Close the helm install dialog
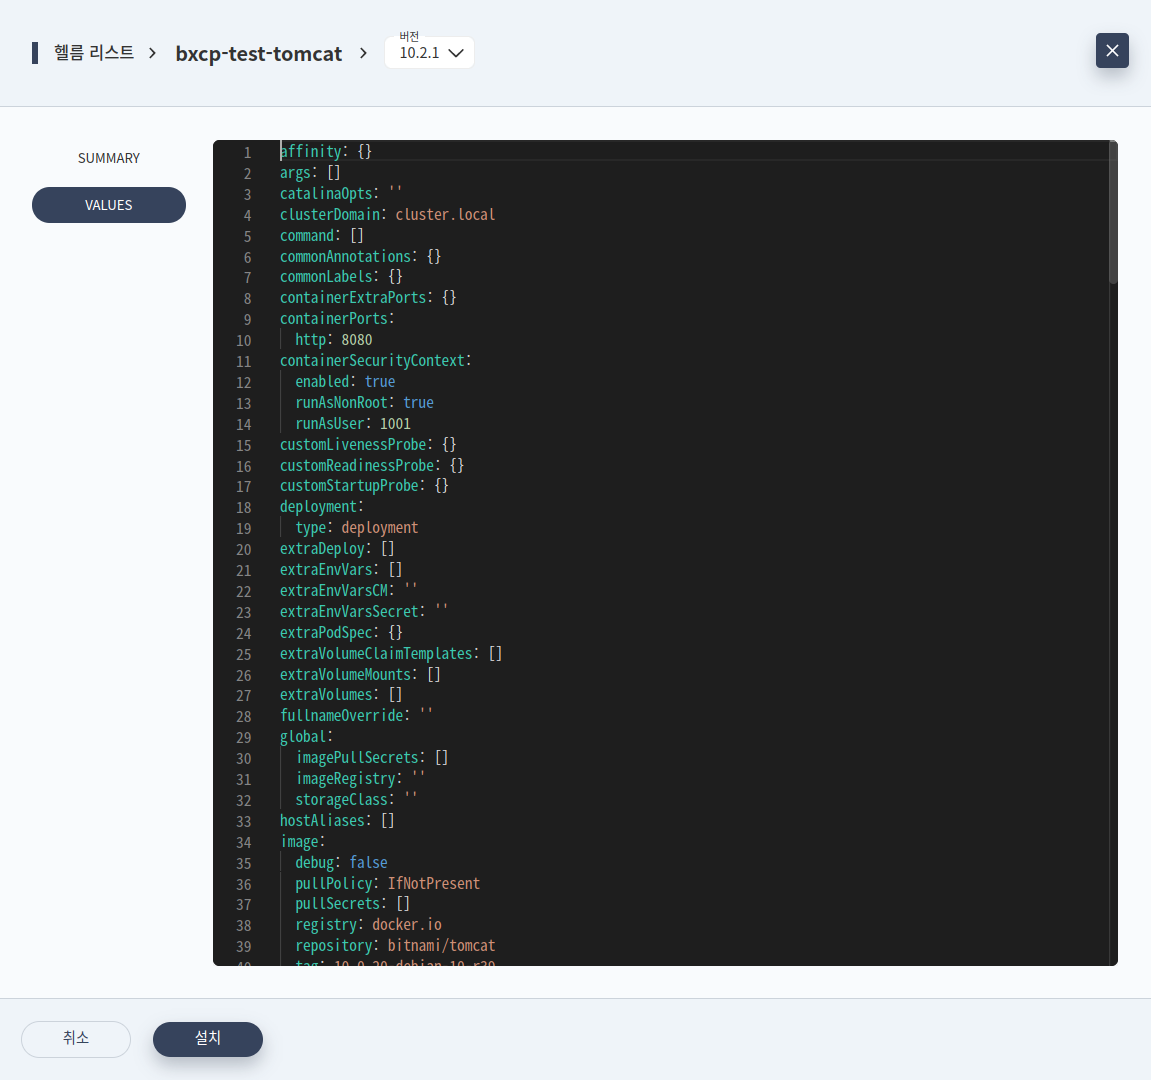The height and width of the screenshot is (1080, 1151). (x=1111, y=51)
